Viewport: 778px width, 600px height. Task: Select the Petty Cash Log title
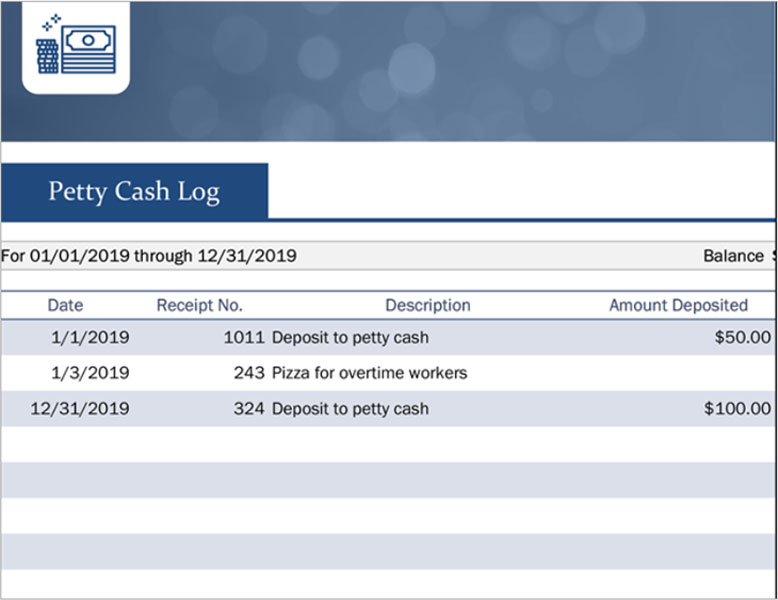coord(134,191)
